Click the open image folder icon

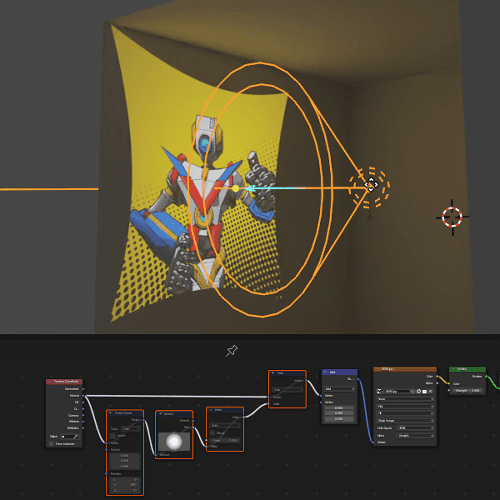425,391
